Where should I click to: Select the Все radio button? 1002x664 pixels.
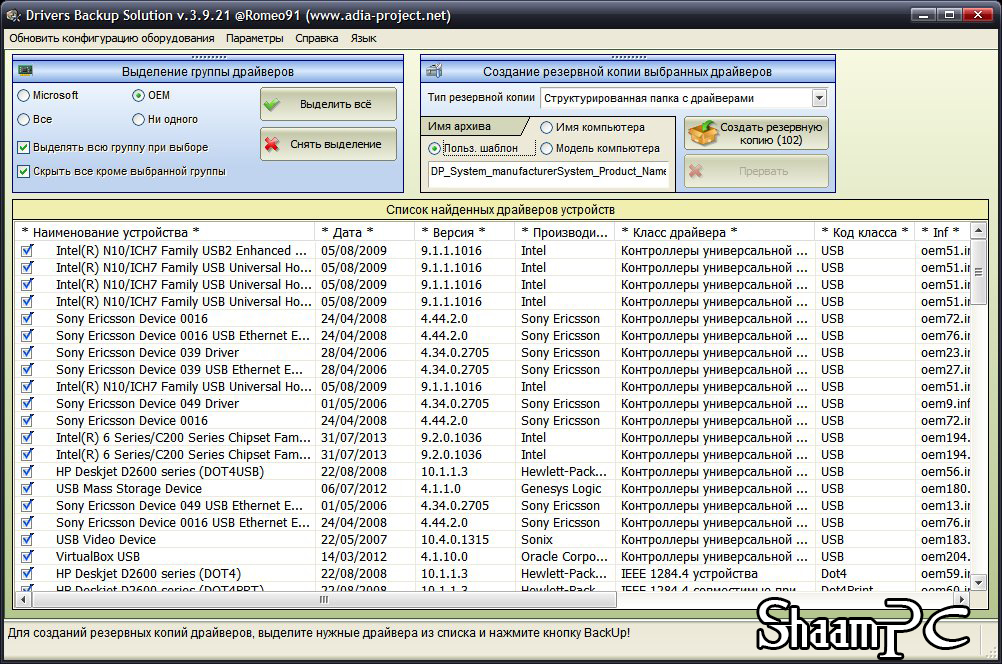point(24,120)
